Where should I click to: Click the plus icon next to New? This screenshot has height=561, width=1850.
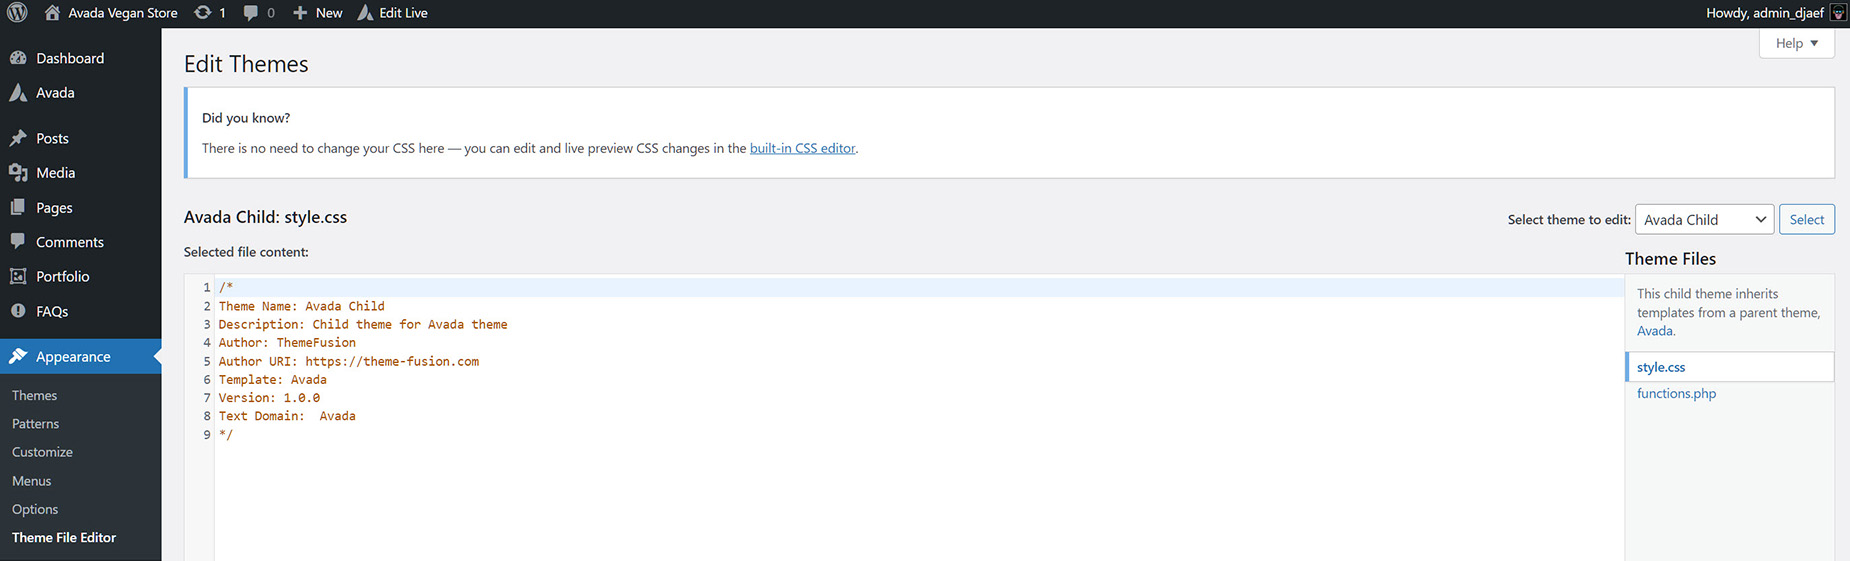tap(300, 13)
